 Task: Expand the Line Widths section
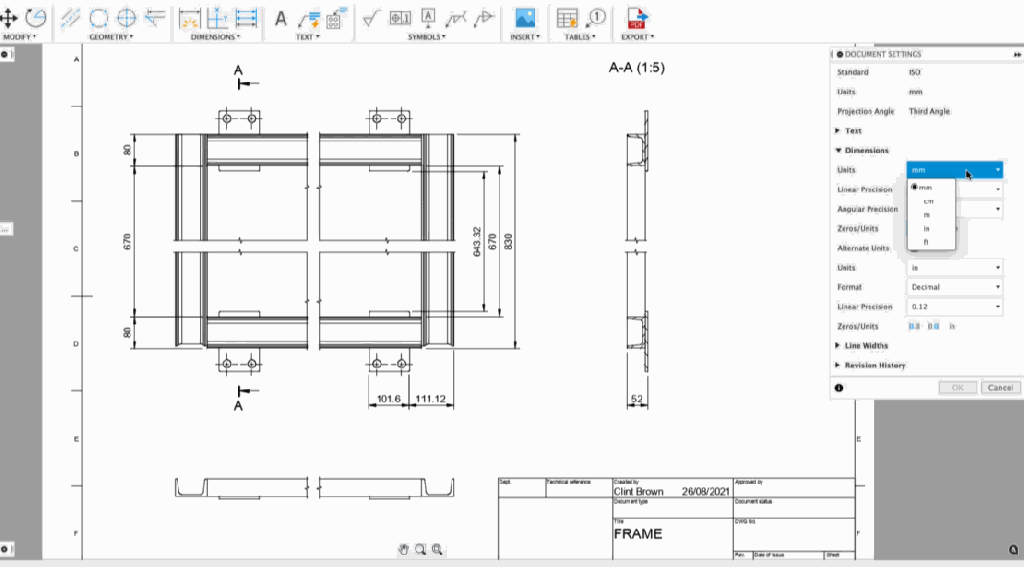pos(866,345)
